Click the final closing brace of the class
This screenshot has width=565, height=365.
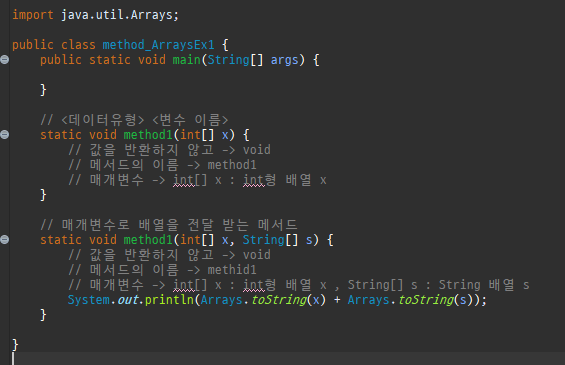pos(15,345)
